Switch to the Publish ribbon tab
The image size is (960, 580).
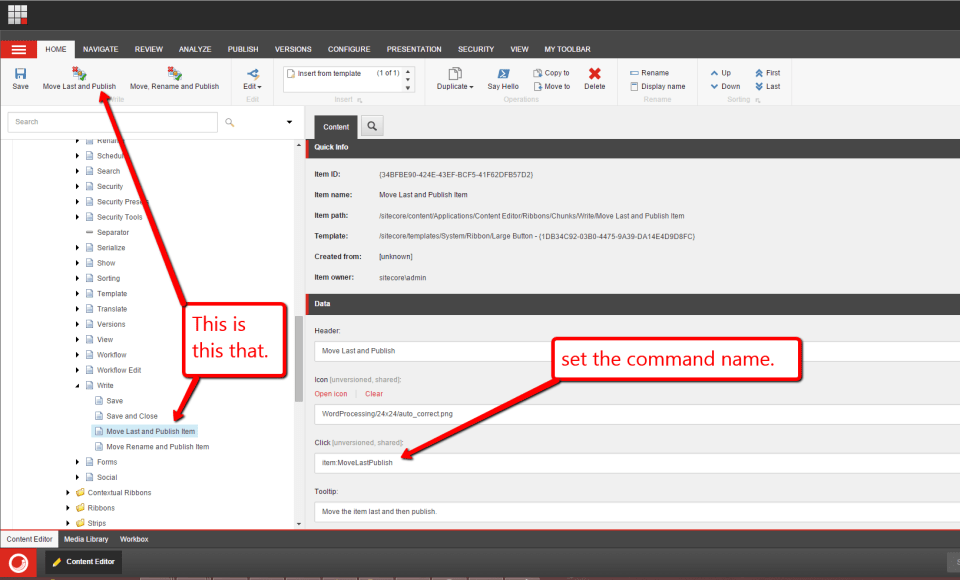click(x=242, y=48)
